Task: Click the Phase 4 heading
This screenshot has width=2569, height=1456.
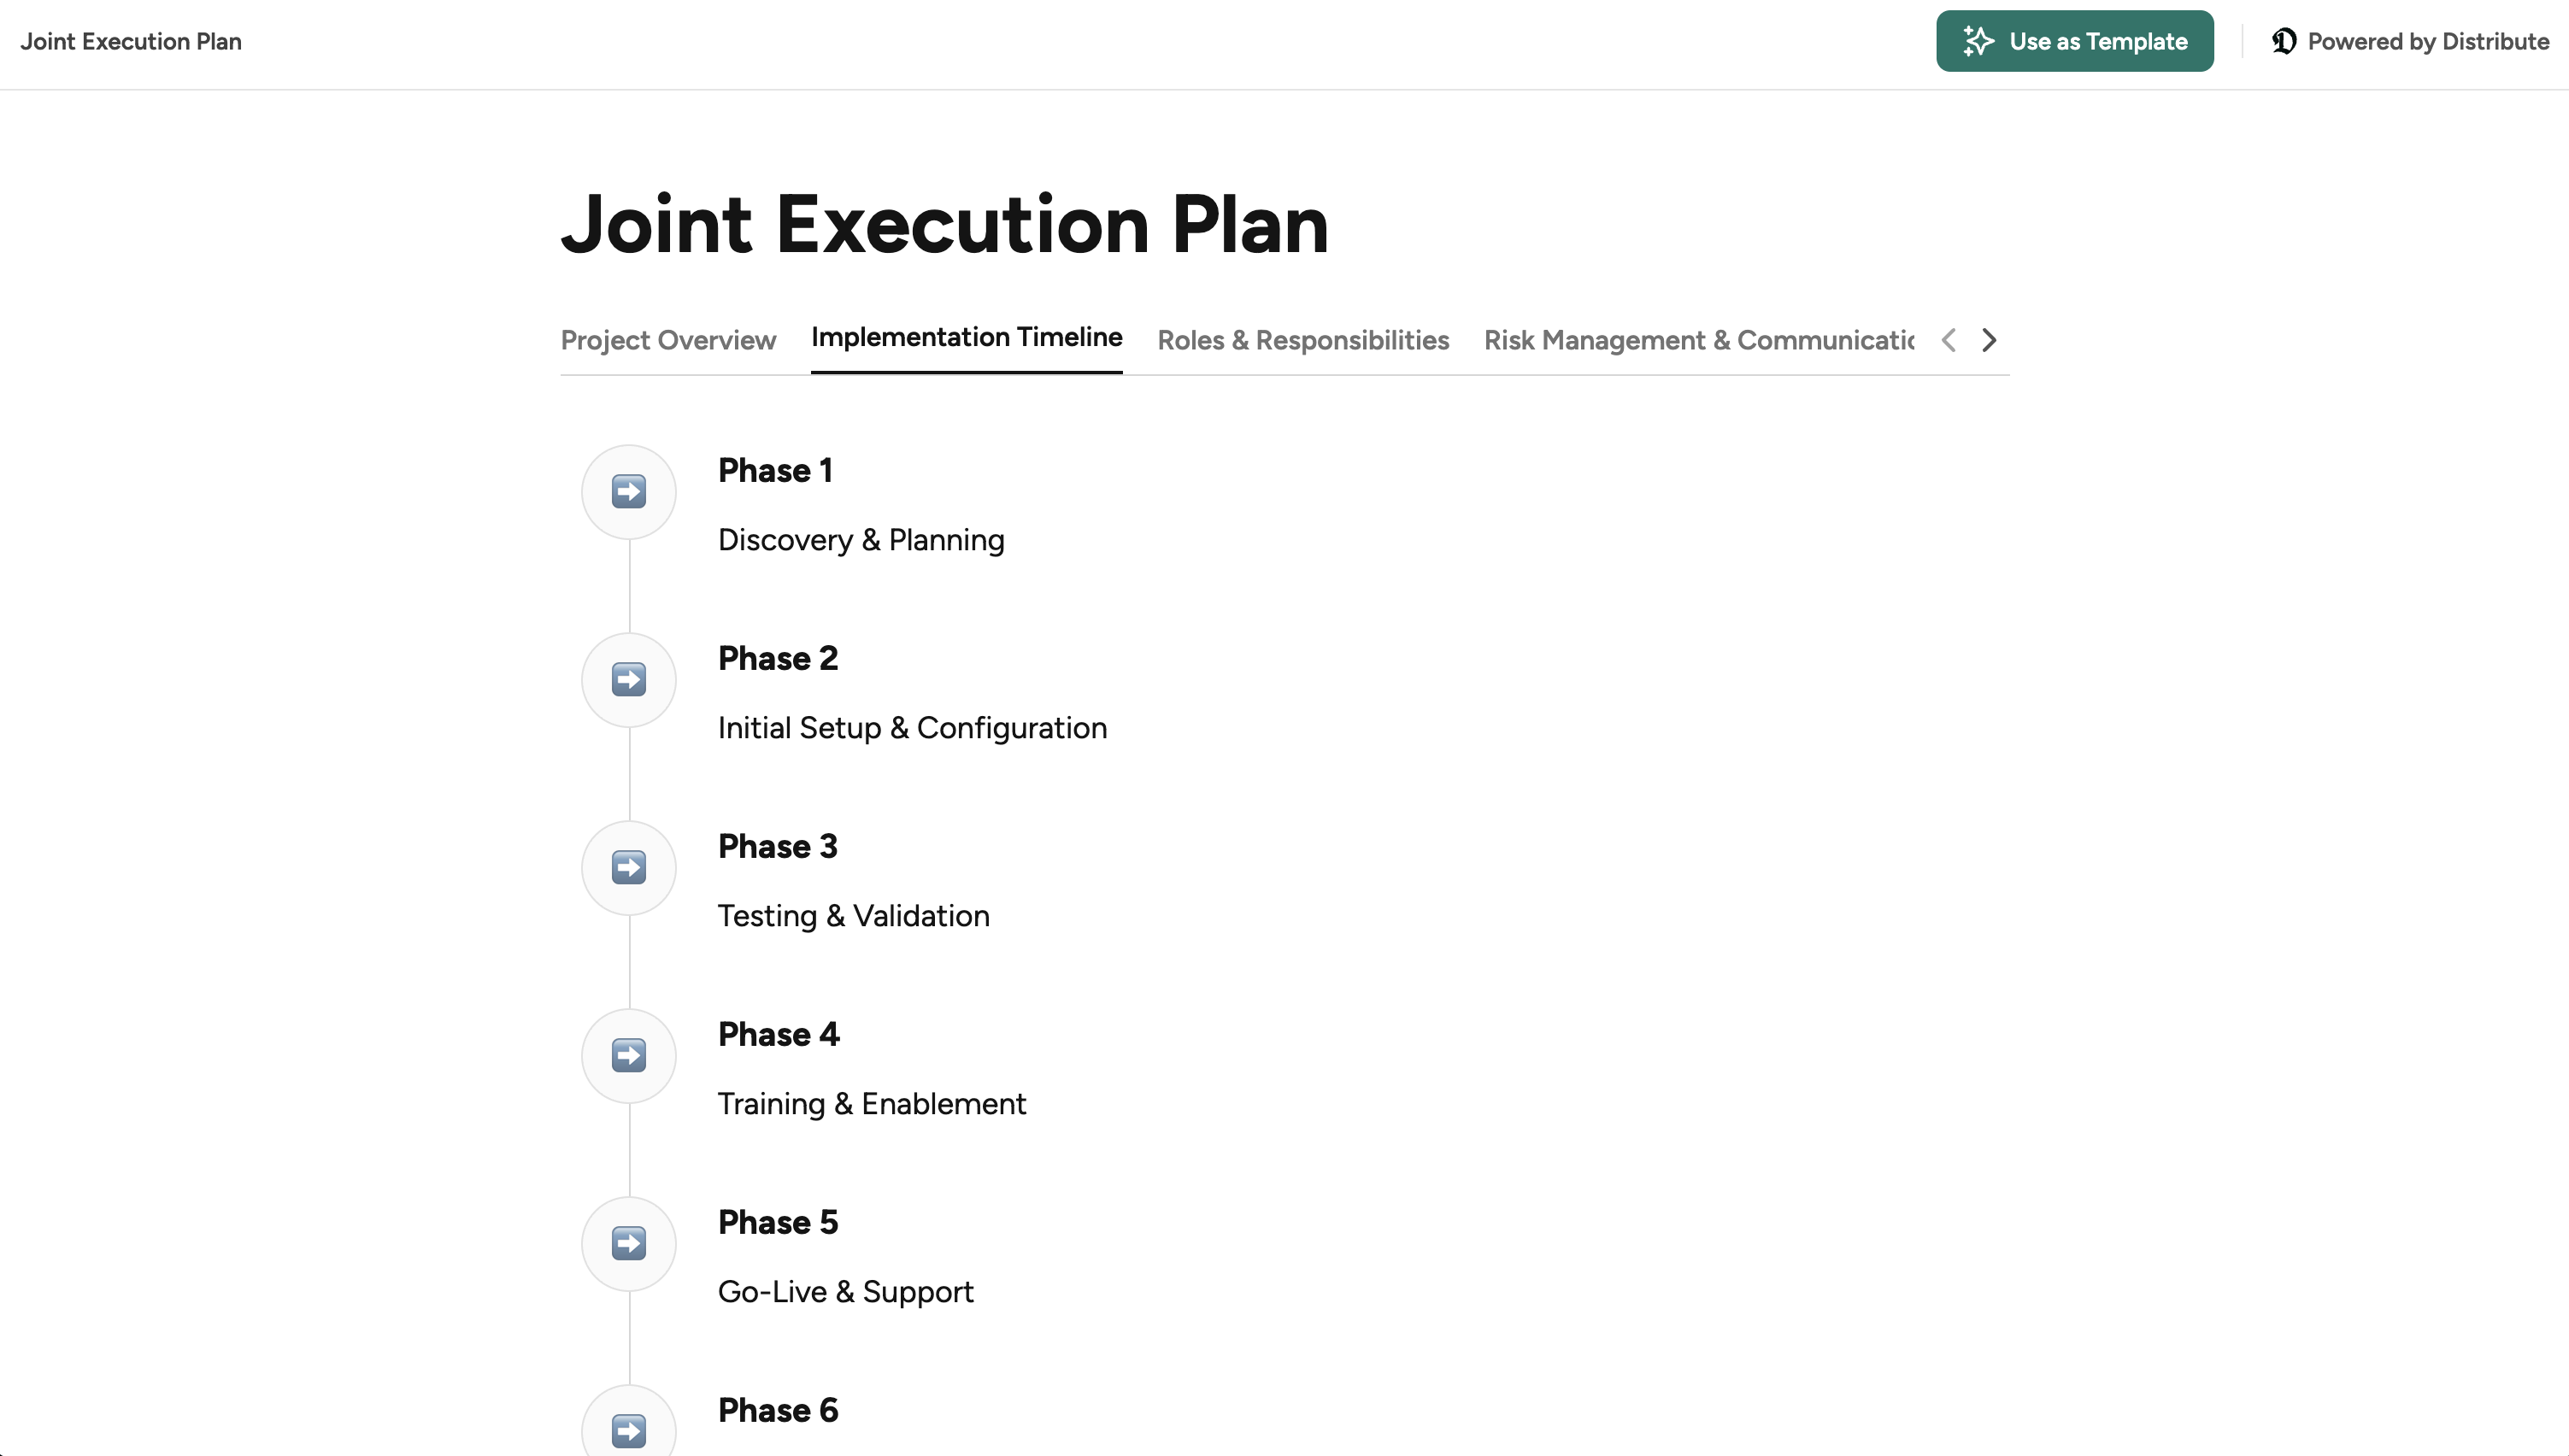Action: pos(779,1034)
